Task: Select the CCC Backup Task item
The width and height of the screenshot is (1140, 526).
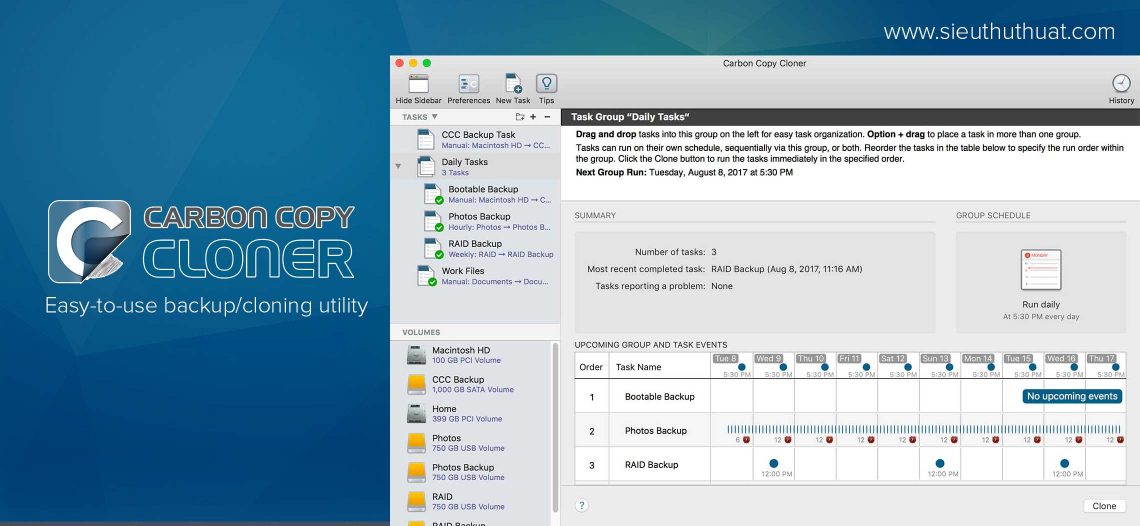Action: click(x=475, y=140)
